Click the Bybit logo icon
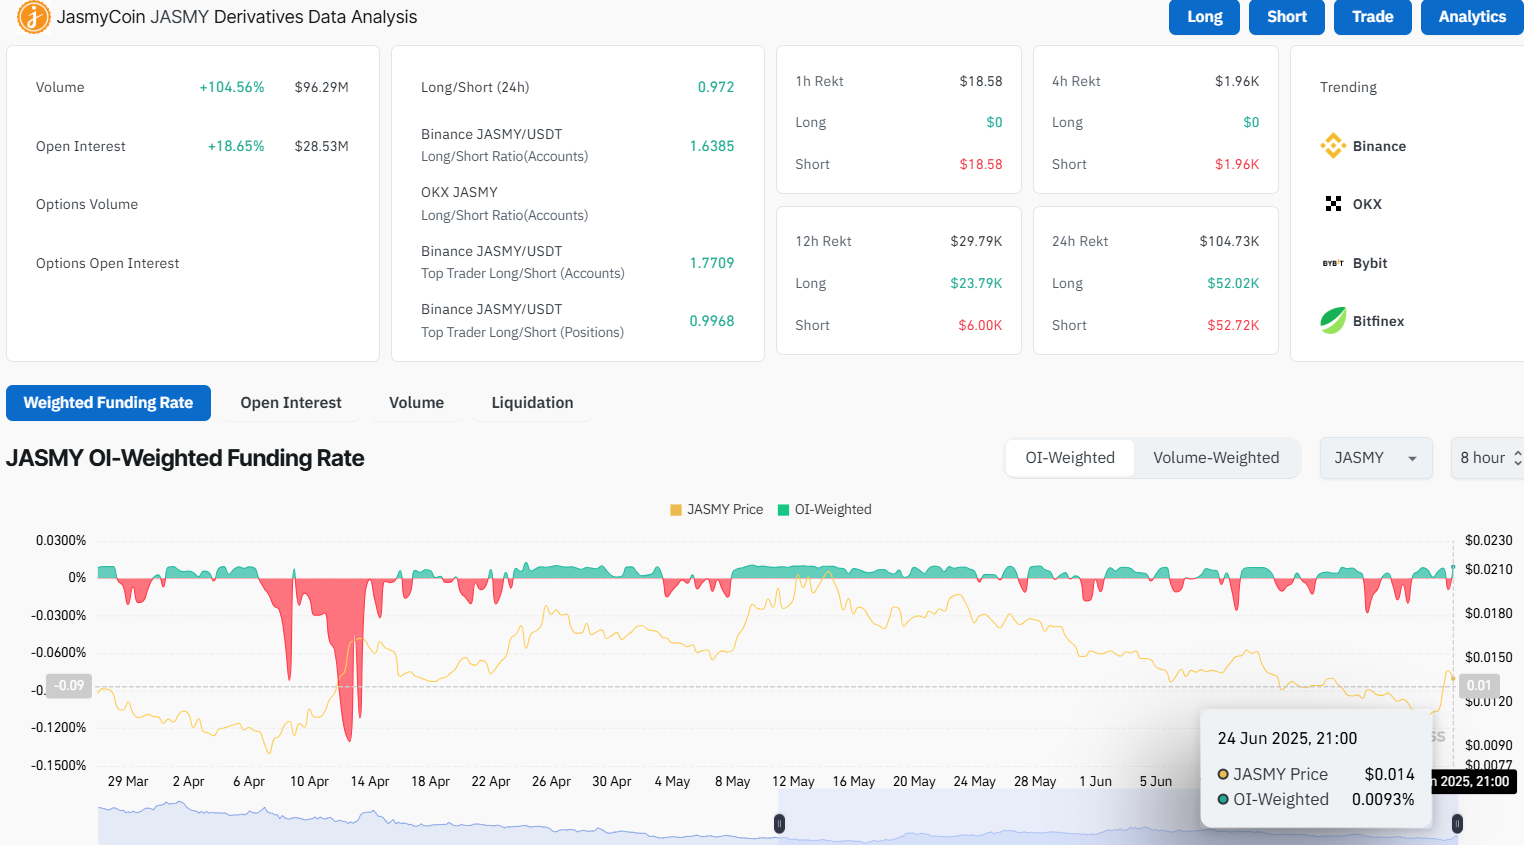The width and height of the screenshot is (1524, 845). click(x=1333, y=263)
